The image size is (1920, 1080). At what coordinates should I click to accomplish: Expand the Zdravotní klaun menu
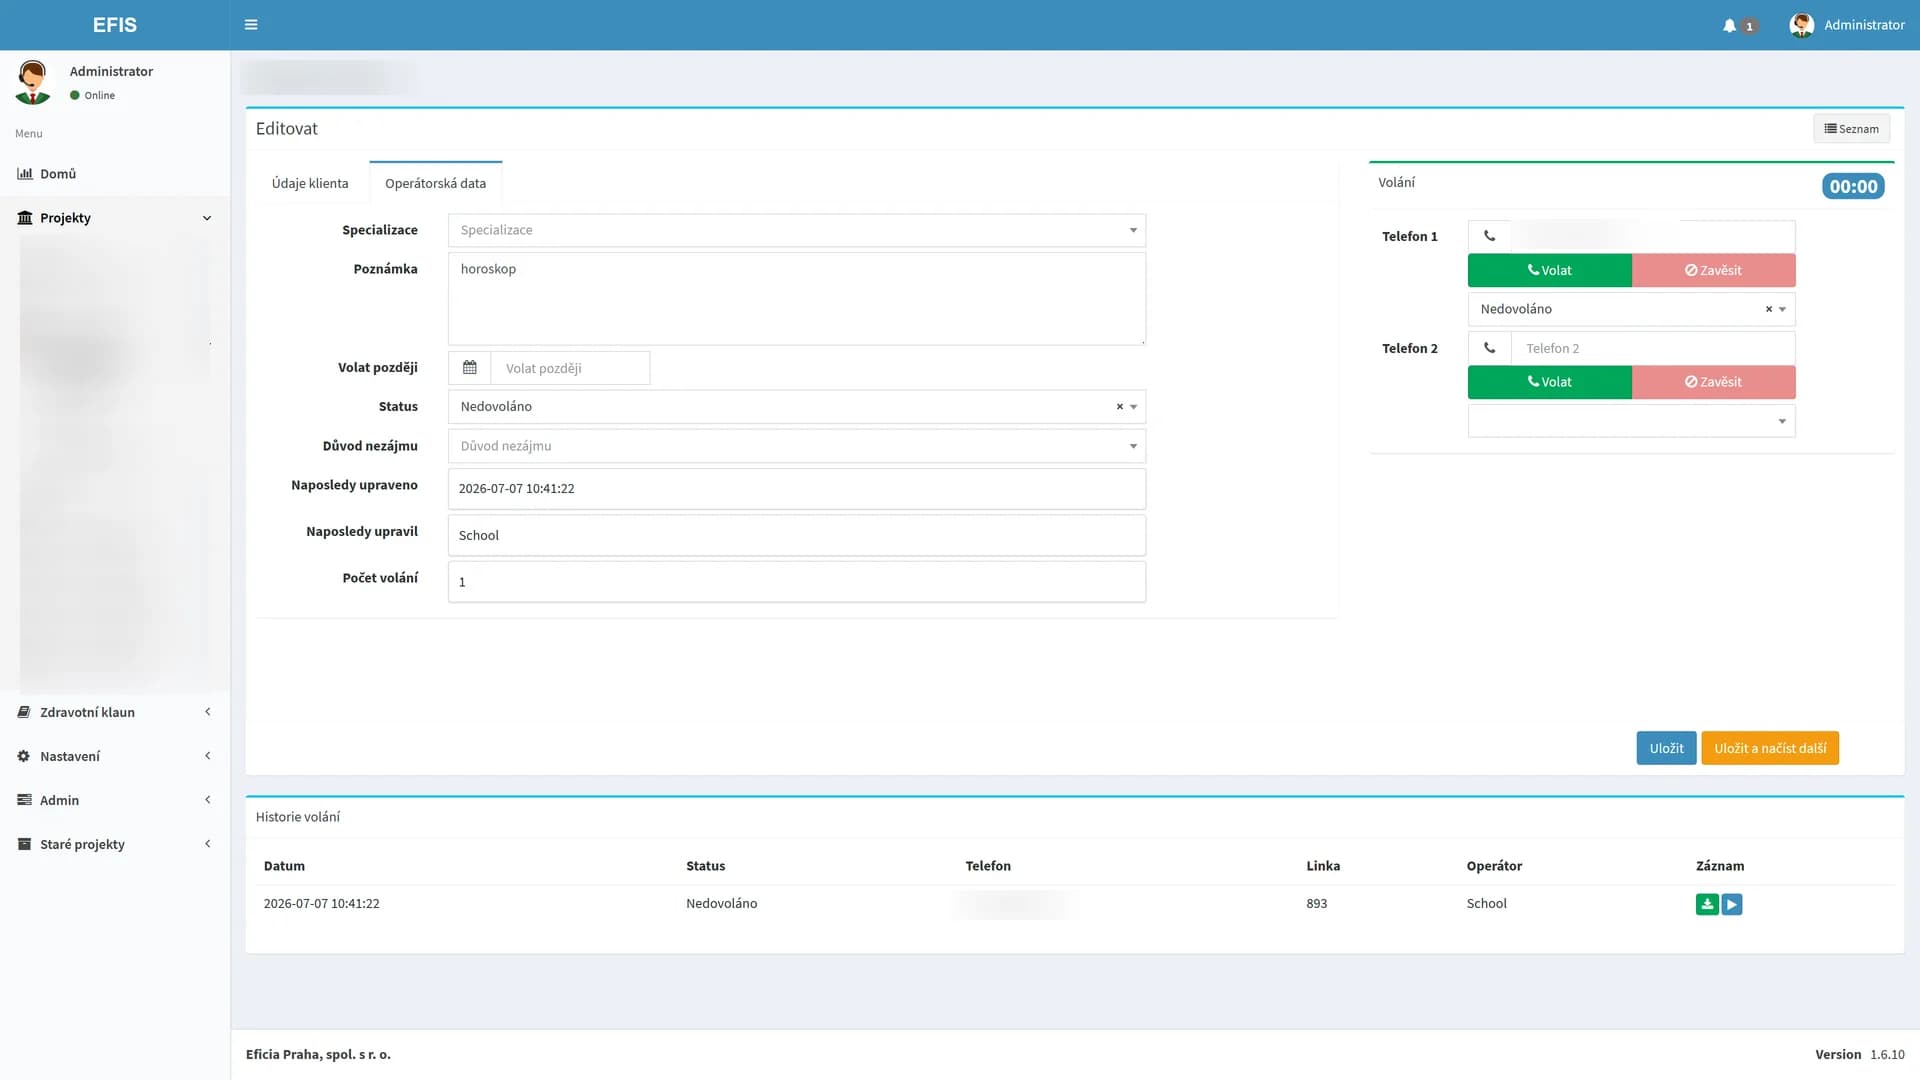pyautogui.click(x=115, y=712)
